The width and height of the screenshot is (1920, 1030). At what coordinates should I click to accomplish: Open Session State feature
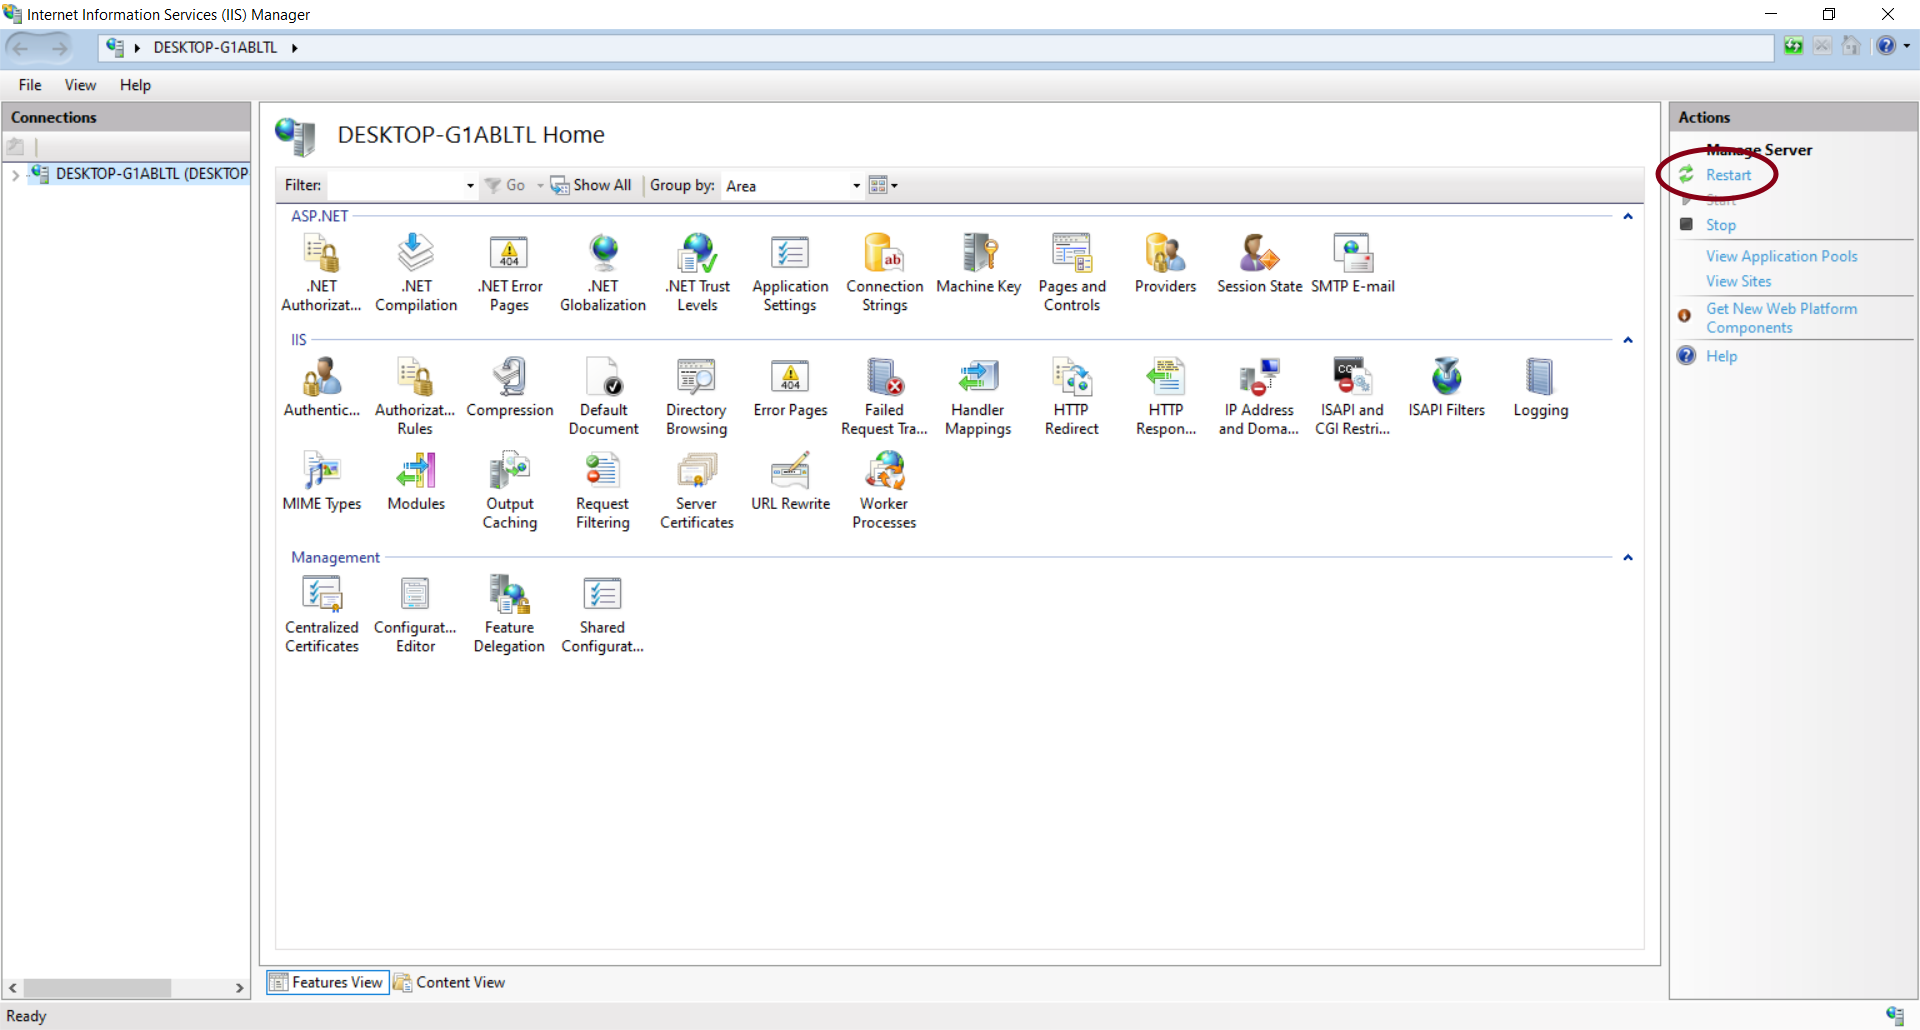(x=1259, y=264)
